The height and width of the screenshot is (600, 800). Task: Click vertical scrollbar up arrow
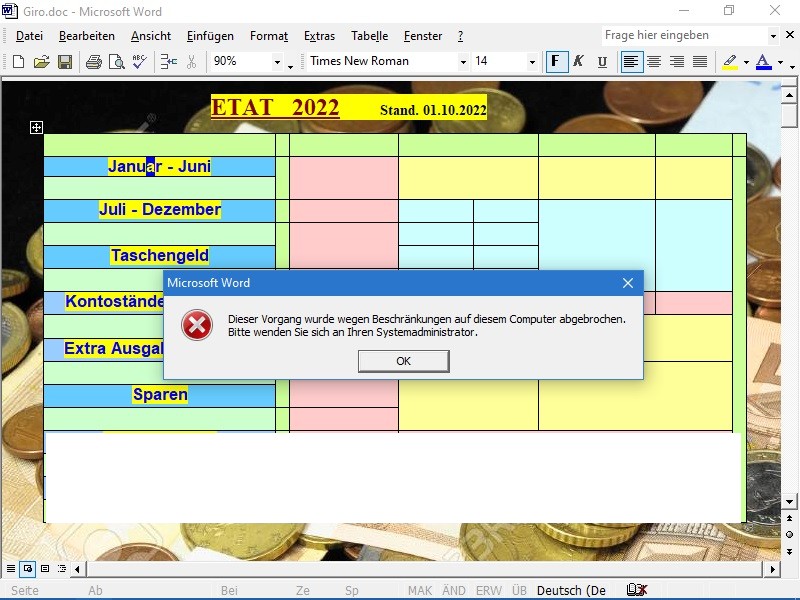pos(789,95)
